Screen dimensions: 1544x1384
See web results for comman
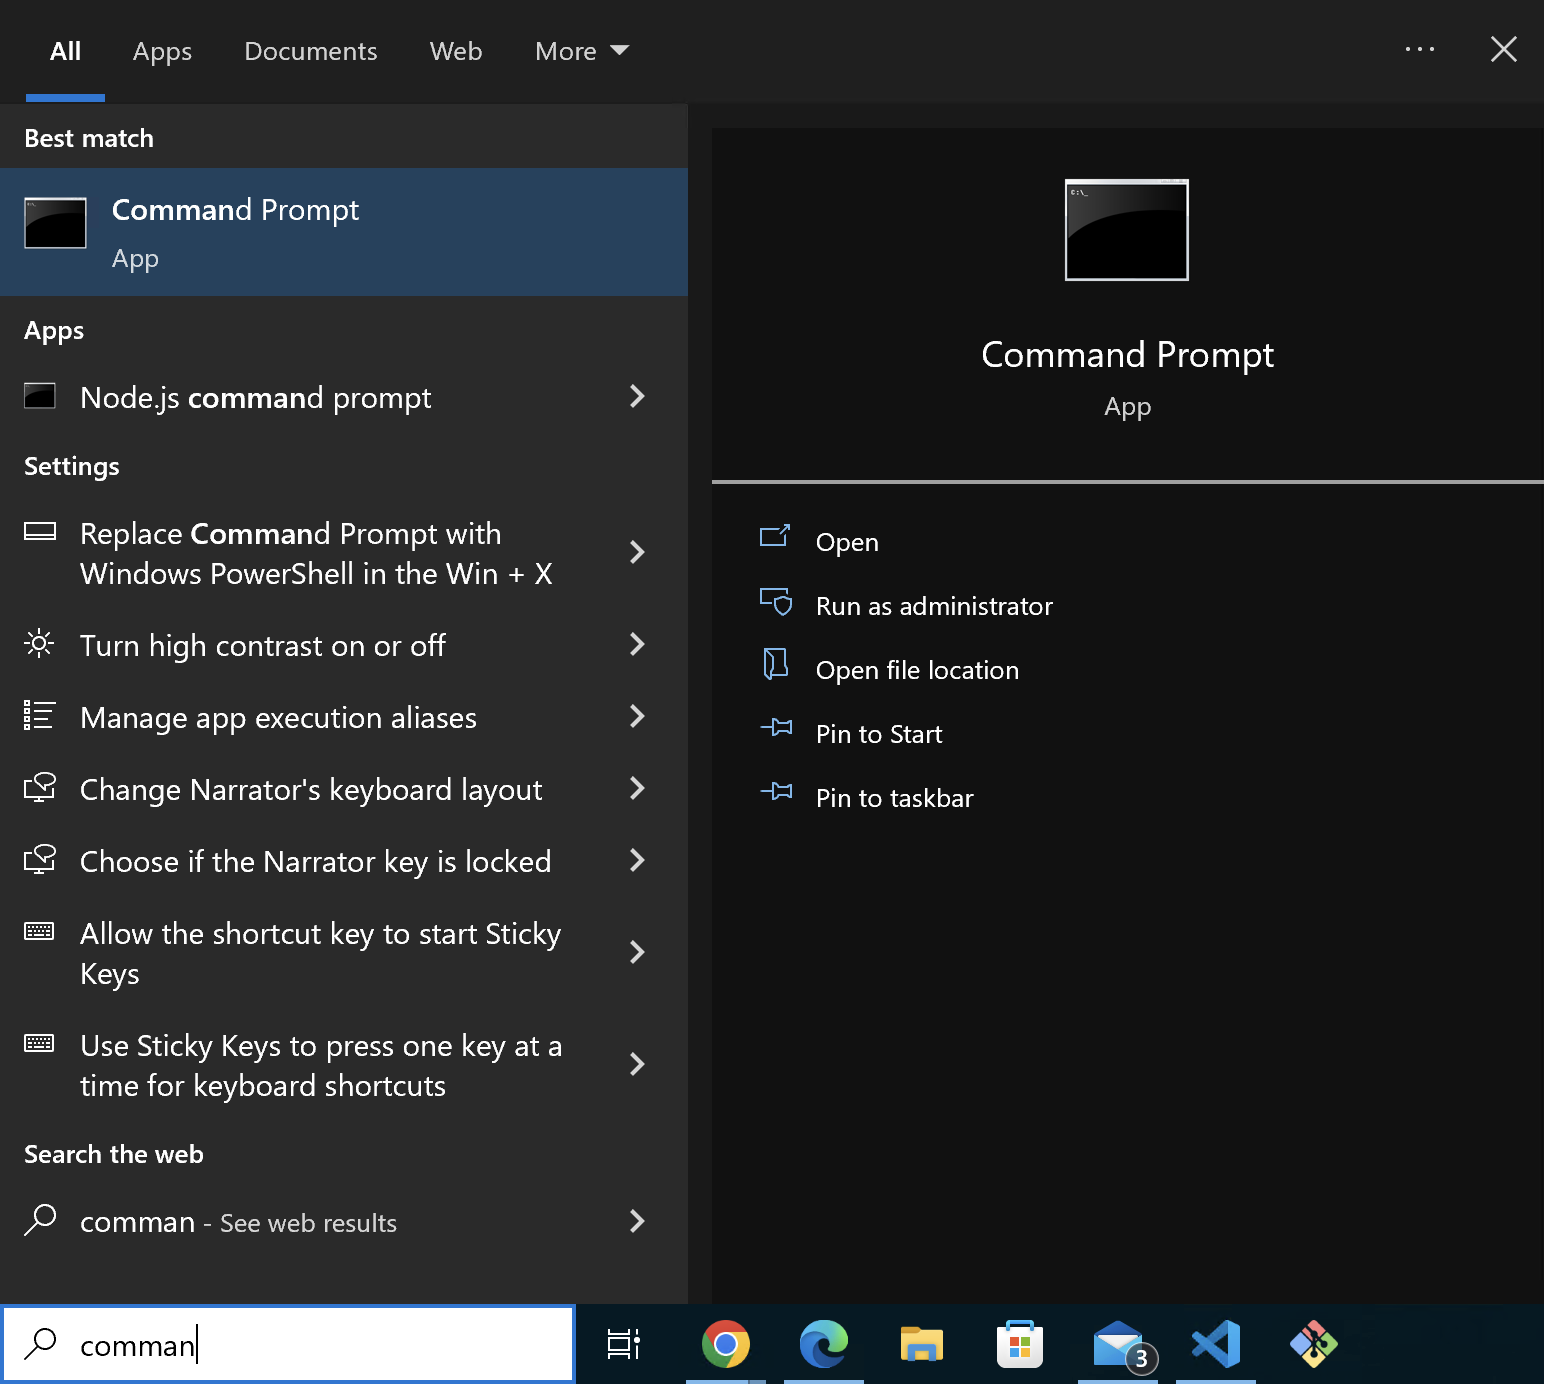pyautogui.click(x=237, y=1221)
